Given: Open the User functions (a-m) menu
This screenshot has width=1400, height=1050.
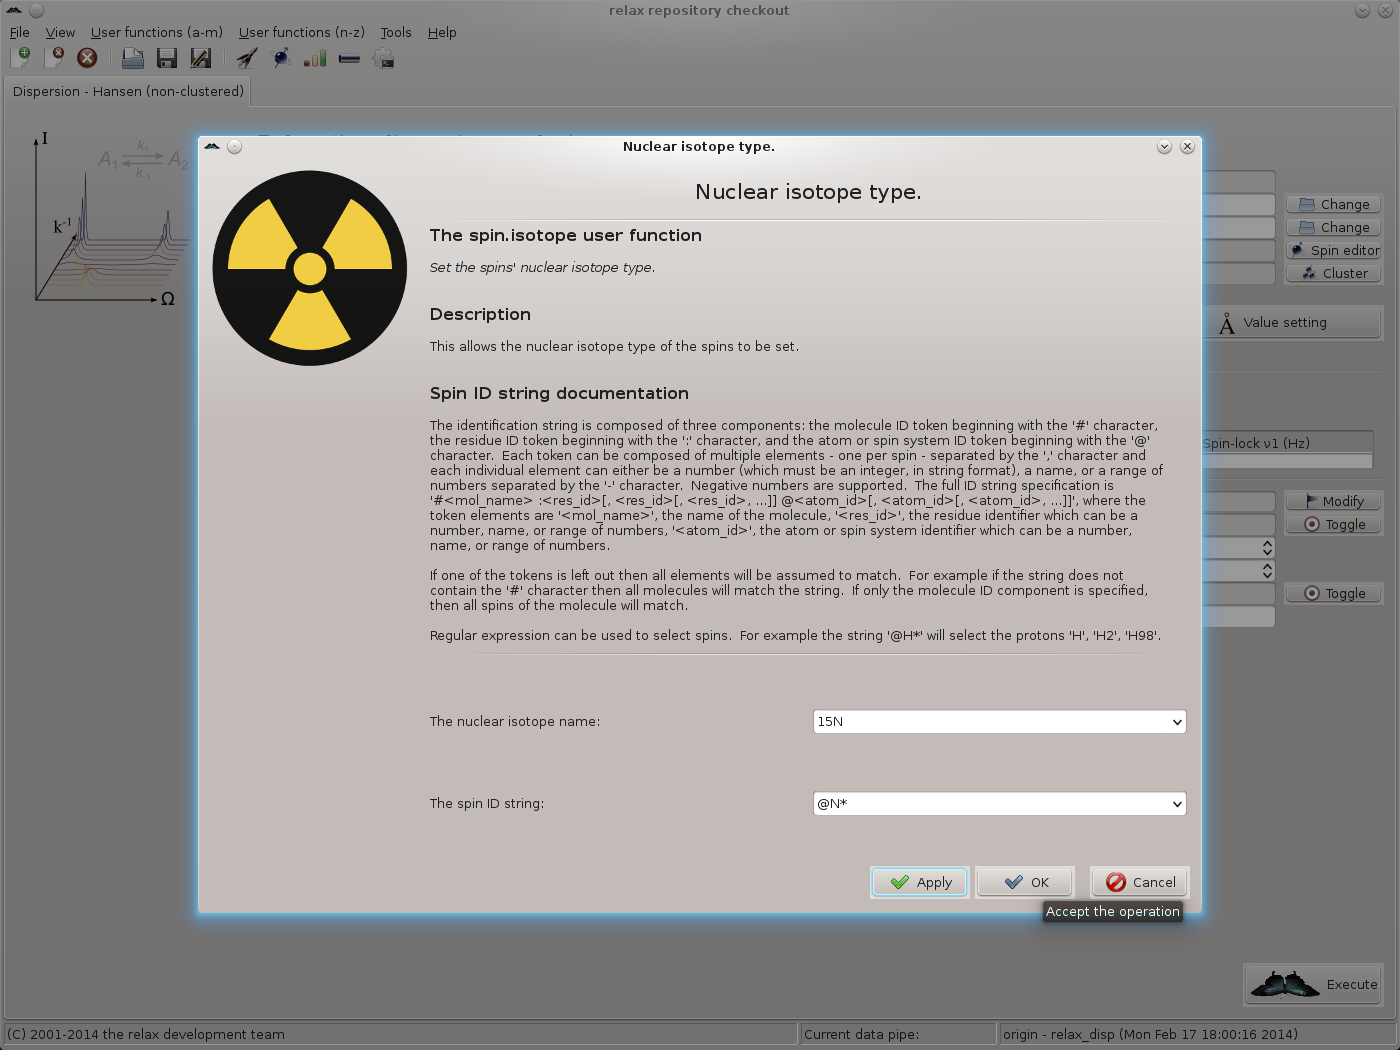Looking at the screenshot, I should (x=157, y=32).
